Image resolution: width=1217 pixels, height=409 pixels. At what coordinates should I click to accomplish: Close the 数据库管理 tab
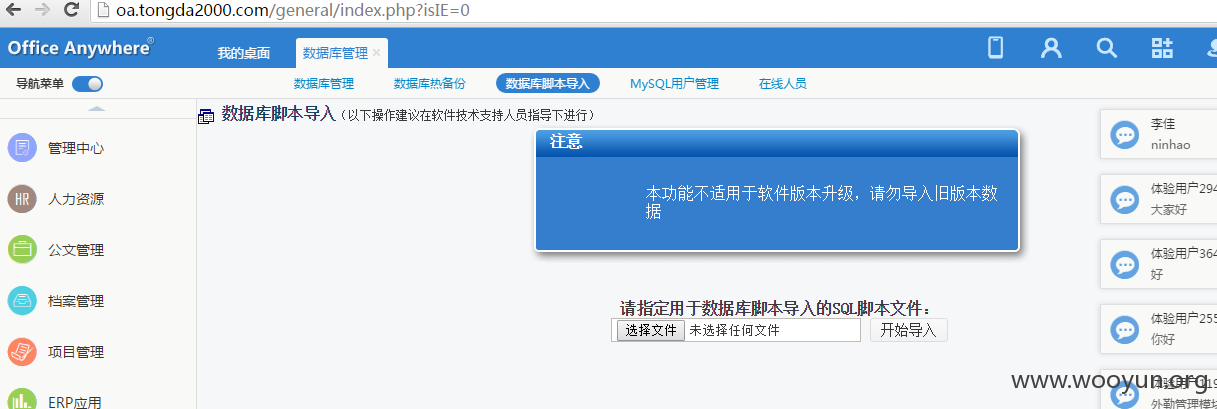pos(377,53)
